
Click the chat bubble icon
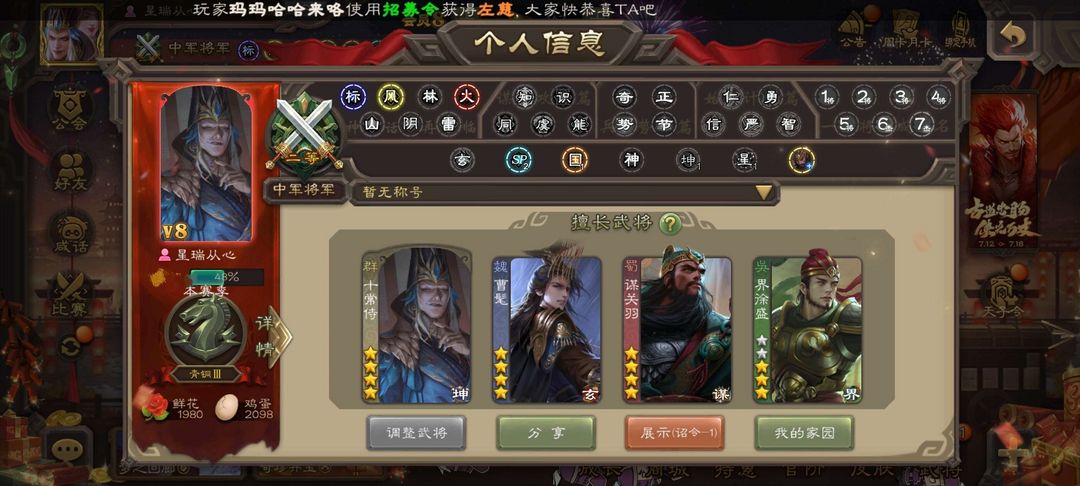pyautogui.click(x=67, y=451)
